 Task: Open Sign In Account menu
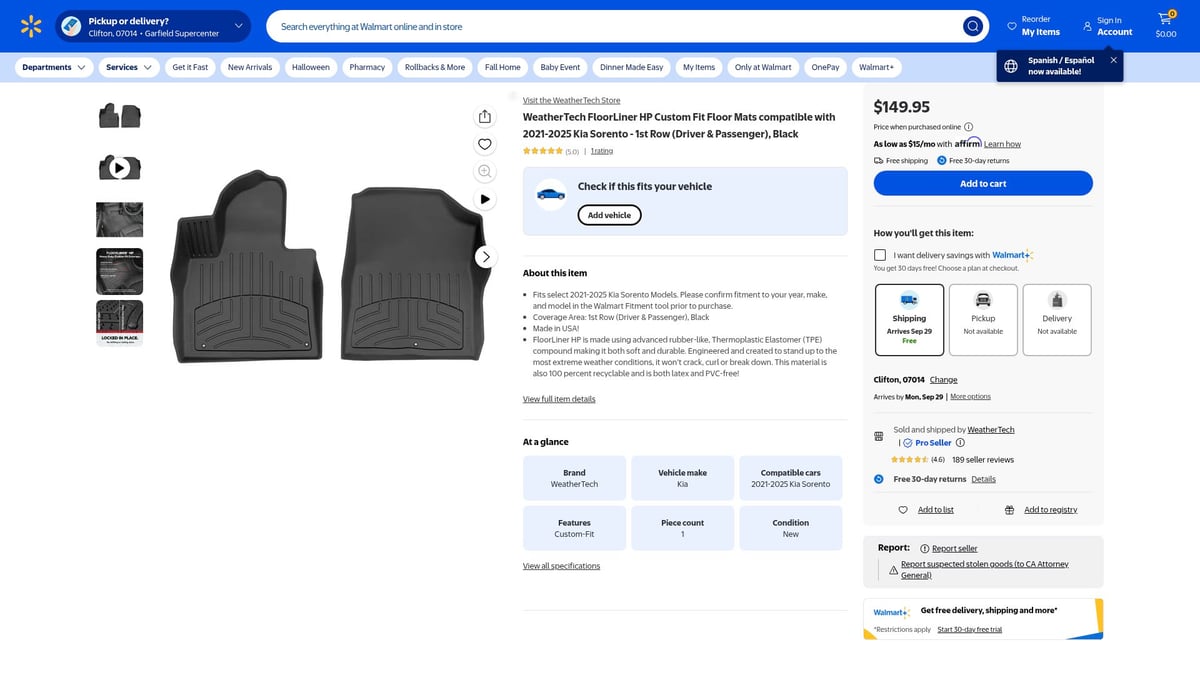(x=1108, y=26)
